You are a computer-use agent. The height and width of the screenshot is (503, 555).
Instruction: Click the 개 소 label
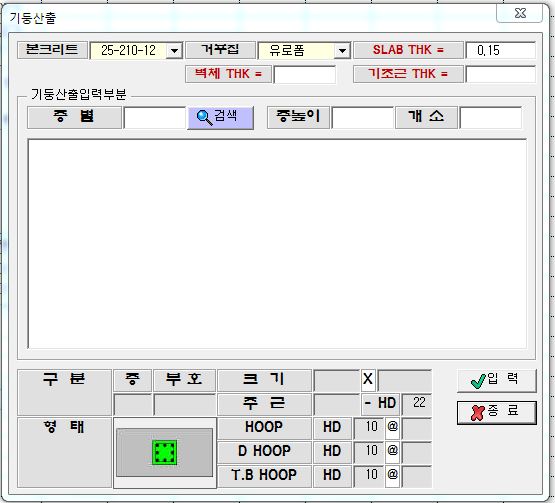tap(426, 118)
